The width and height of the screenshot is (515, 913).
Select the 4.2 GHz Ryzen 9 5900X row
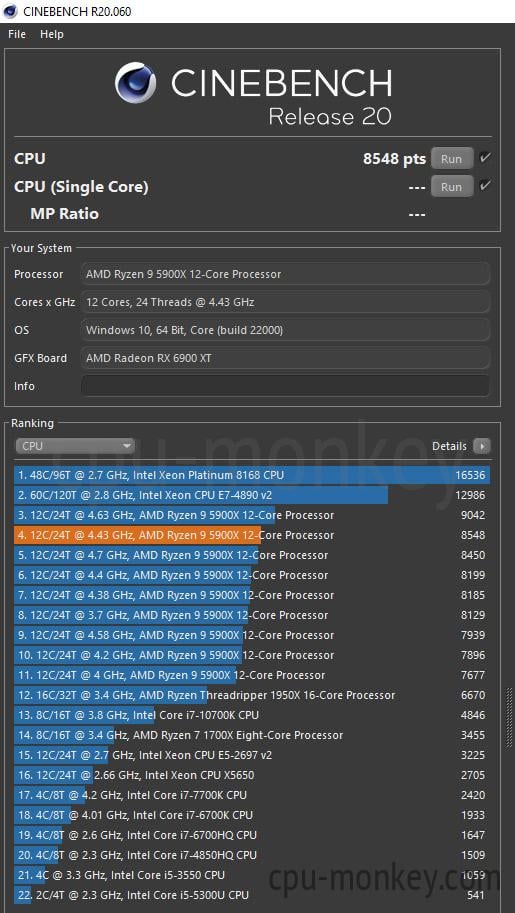pyautogui.click(x=252, y=655)
